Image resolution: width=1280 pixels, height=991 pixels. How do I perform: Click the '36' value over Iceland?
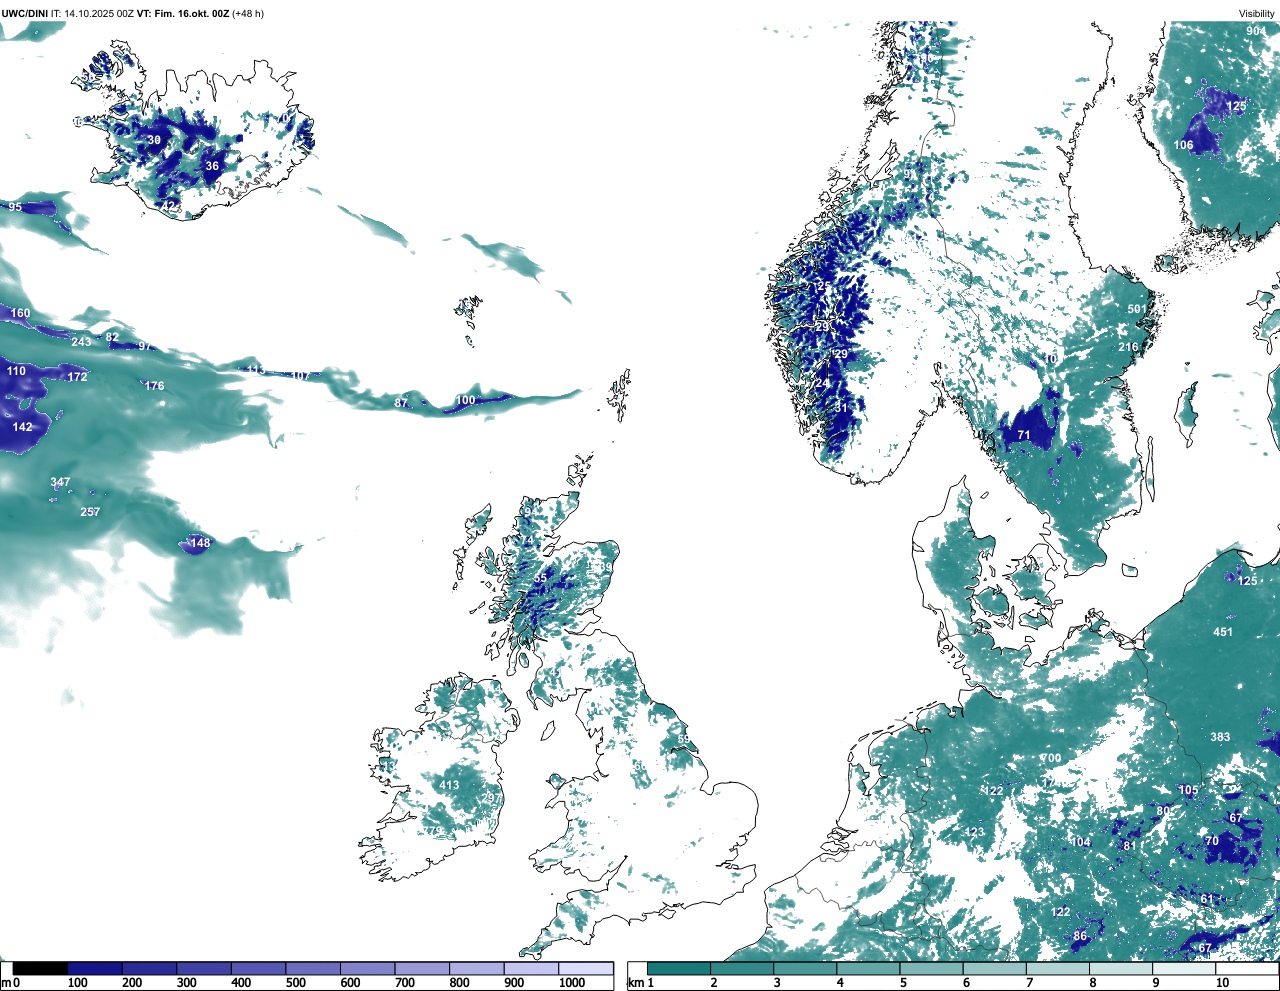(x=212, y=166)
